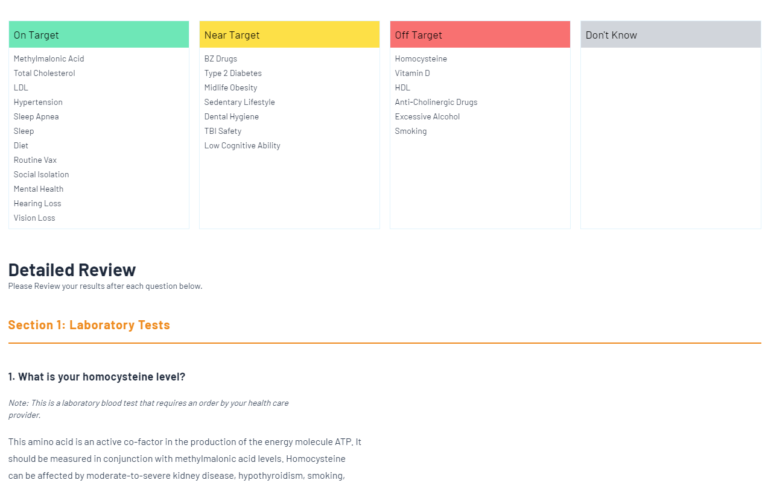Click Vitamin D item
Image resolution: width=768 pixels, height=483 pixels.
(412, 73)
